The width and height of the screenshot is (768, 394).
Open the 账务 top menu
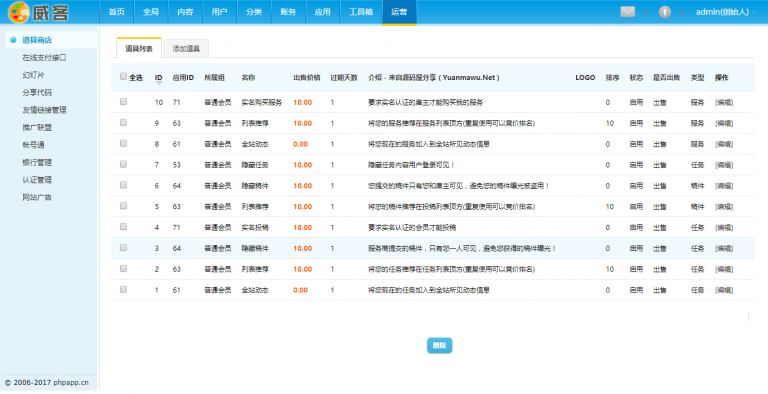(x=288, y=12)
